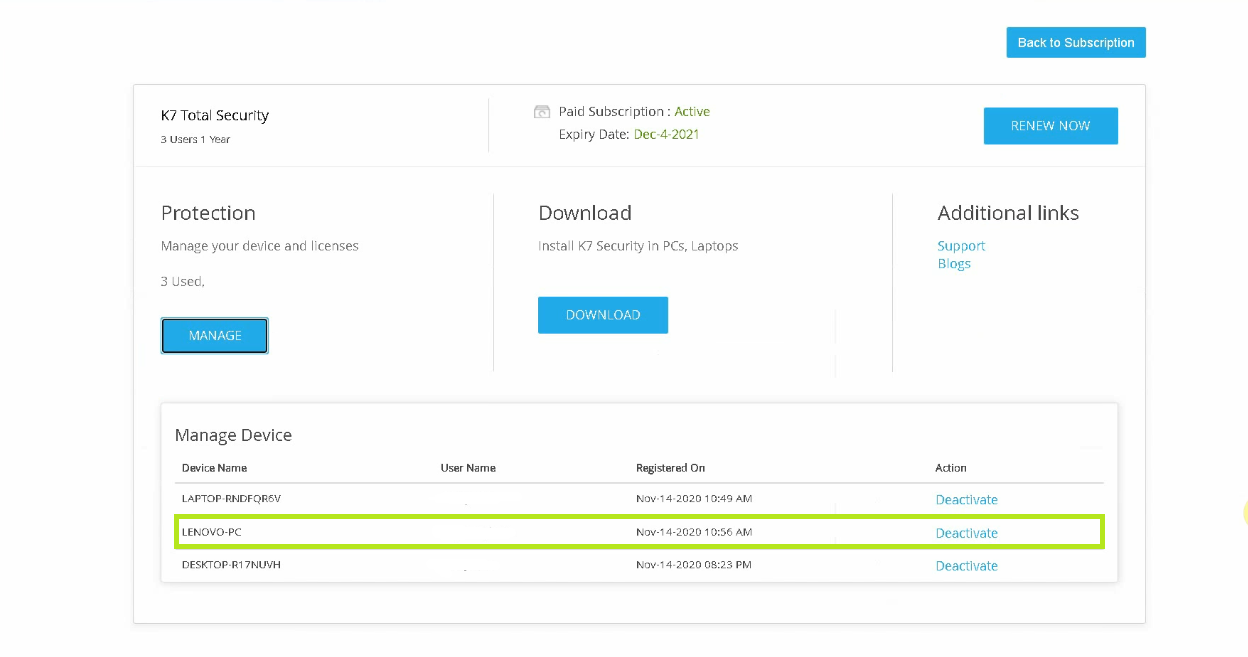Click the Registered On column header

[670, 468]
